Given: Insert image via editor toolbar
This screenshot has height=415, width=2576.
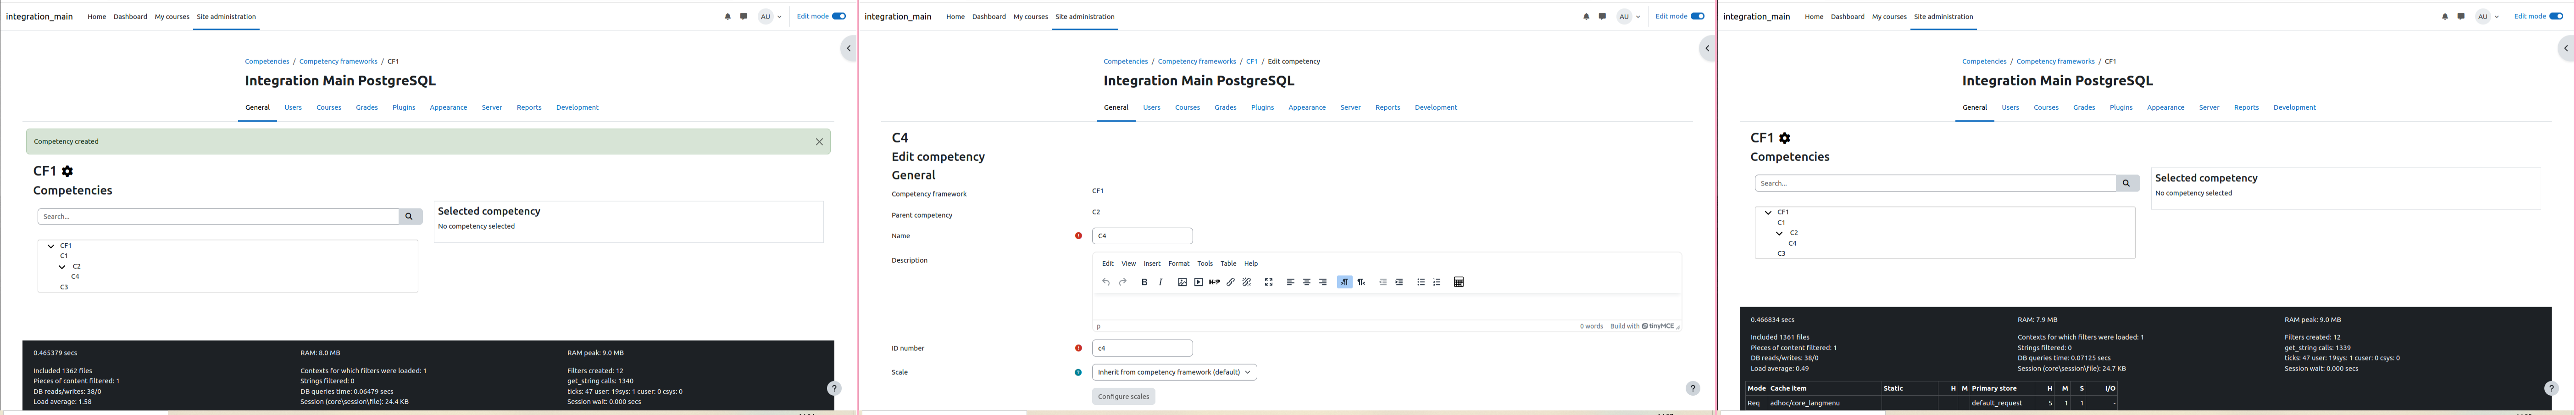Looking at the screenshot, I should click(1182, 282).
